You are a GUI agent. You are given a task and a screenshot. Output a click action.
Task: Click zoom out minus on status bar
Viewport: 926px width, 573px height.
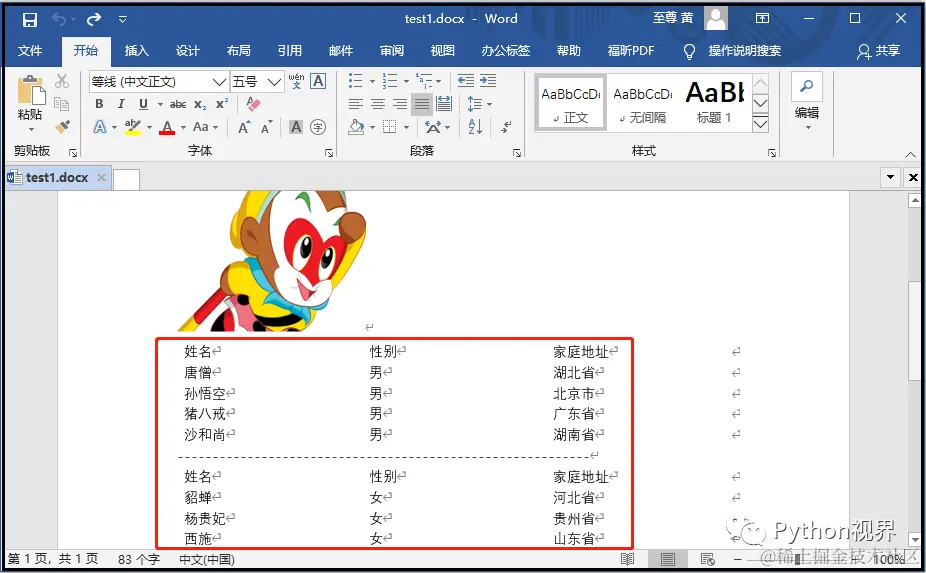[x=738, y=559]
